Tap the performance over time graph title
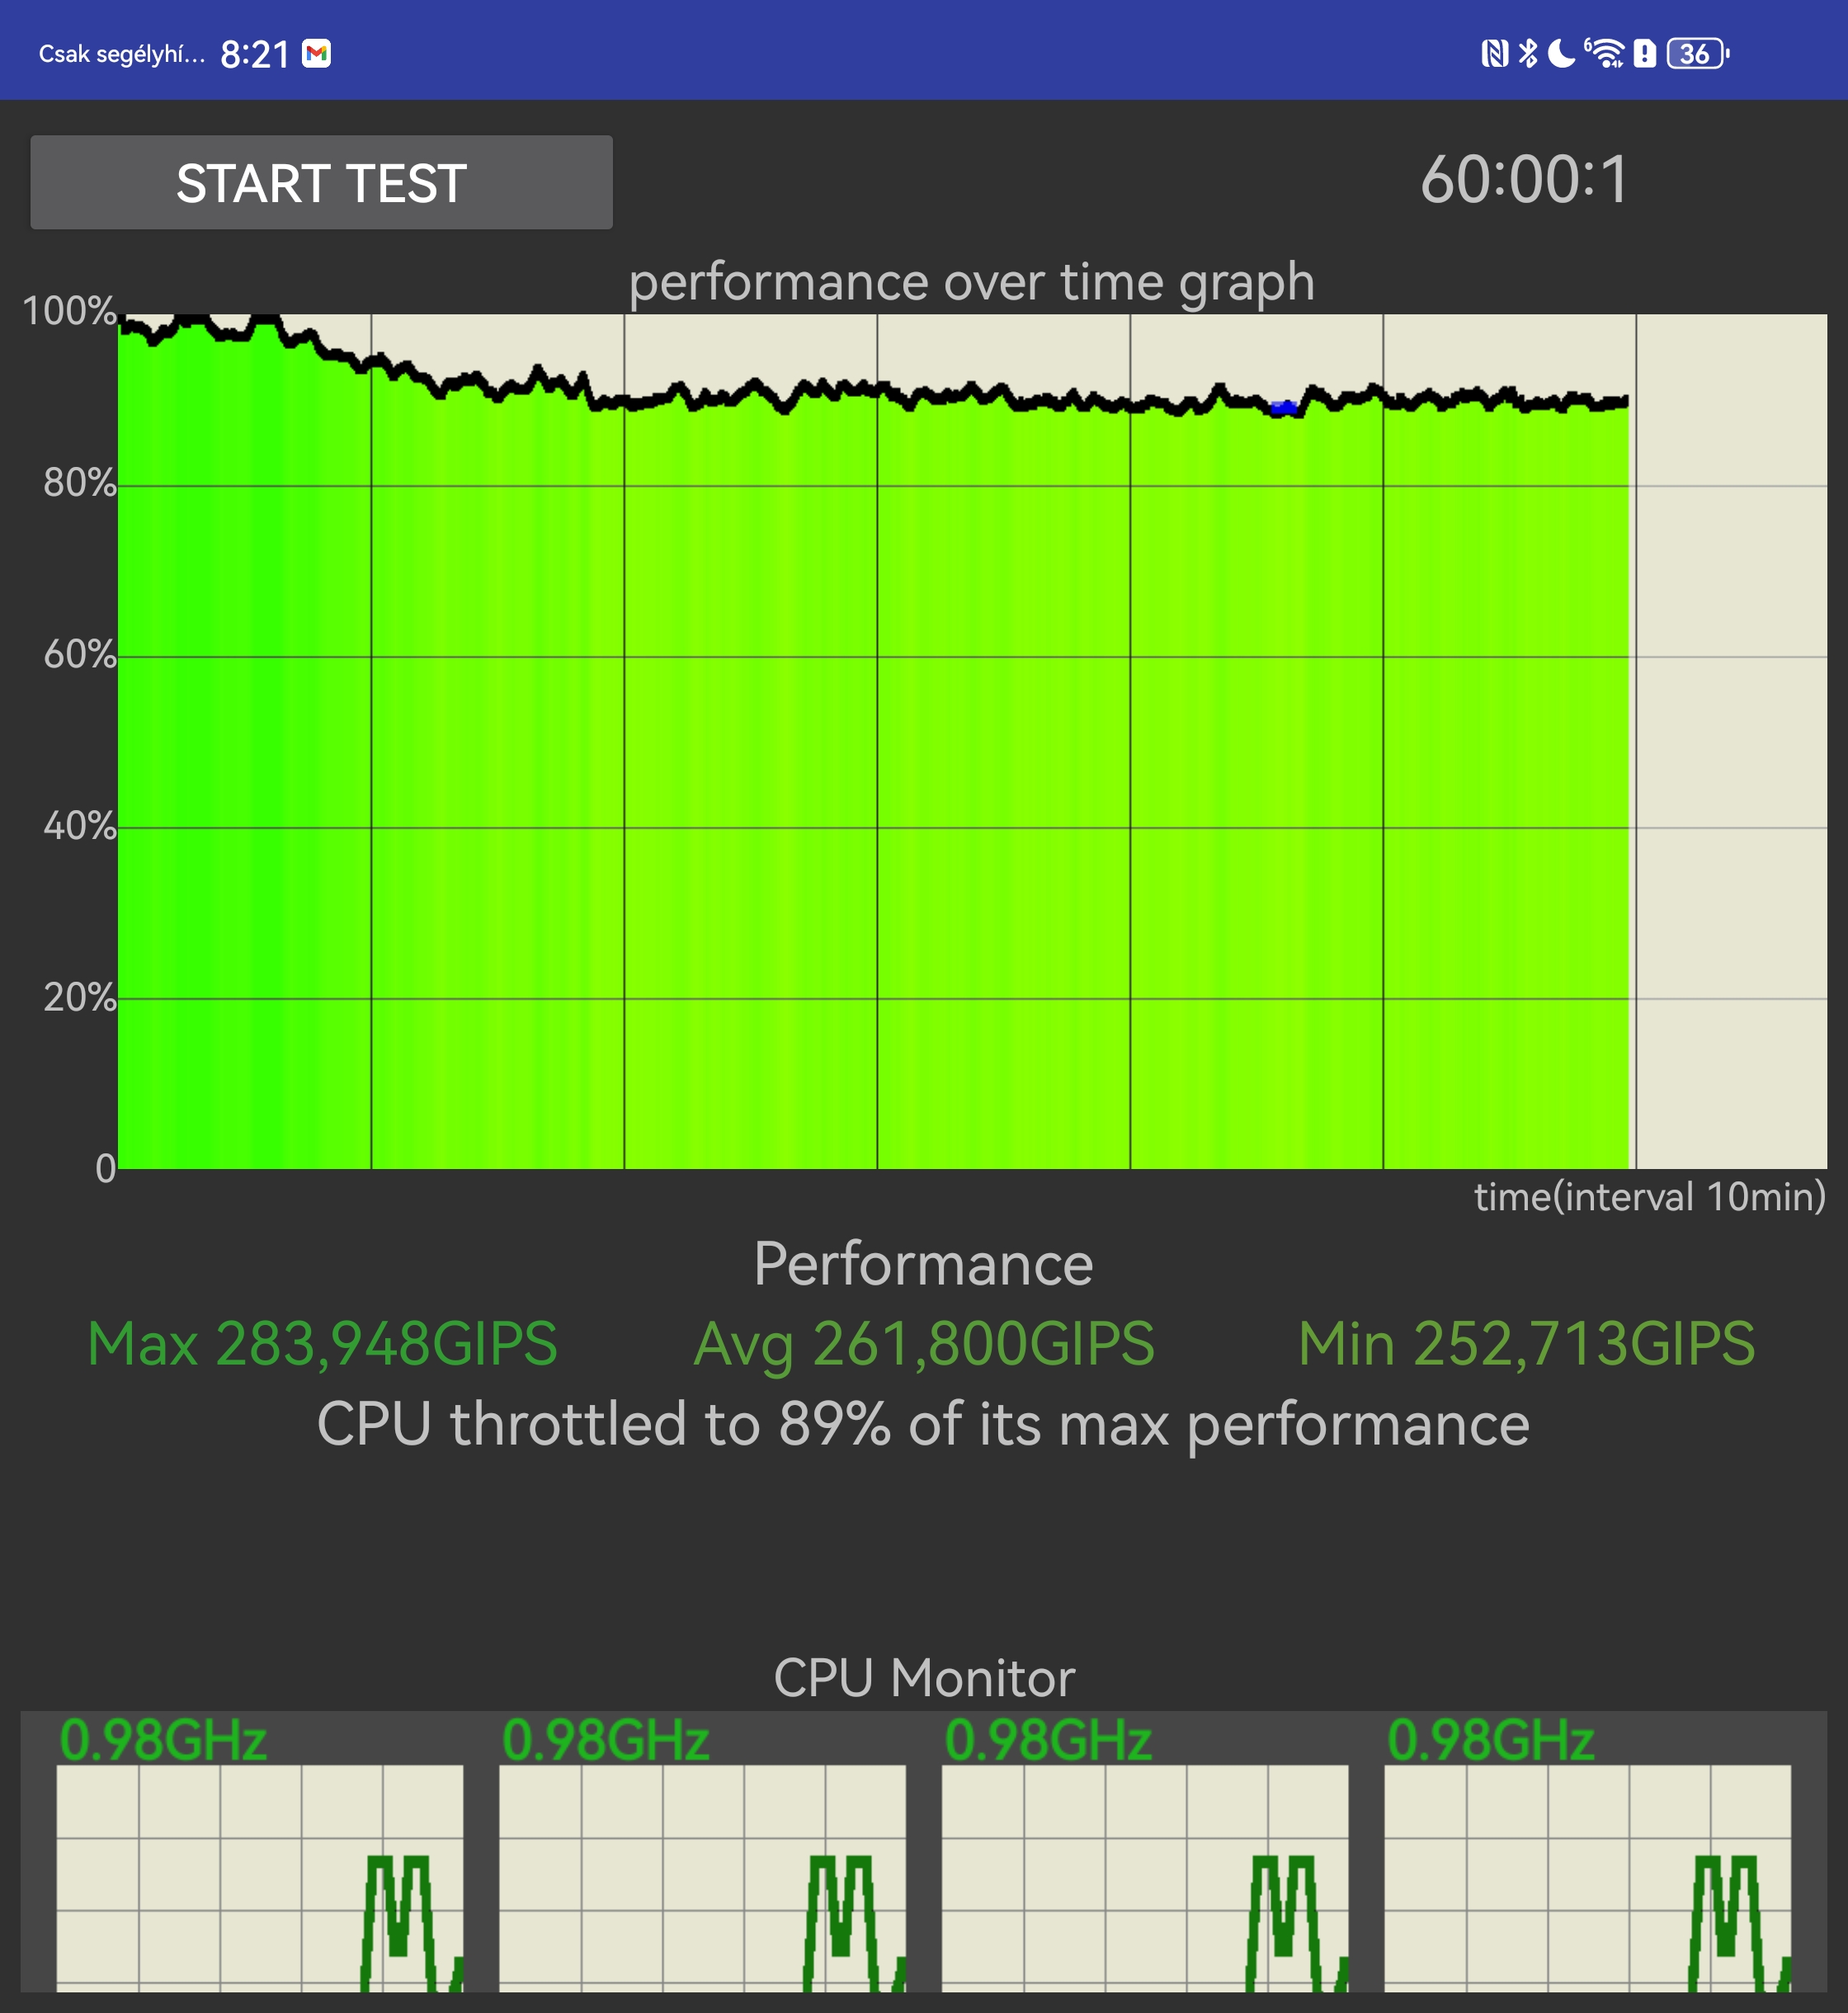This screenshot has height=2013, width=1848. point(971,283)
